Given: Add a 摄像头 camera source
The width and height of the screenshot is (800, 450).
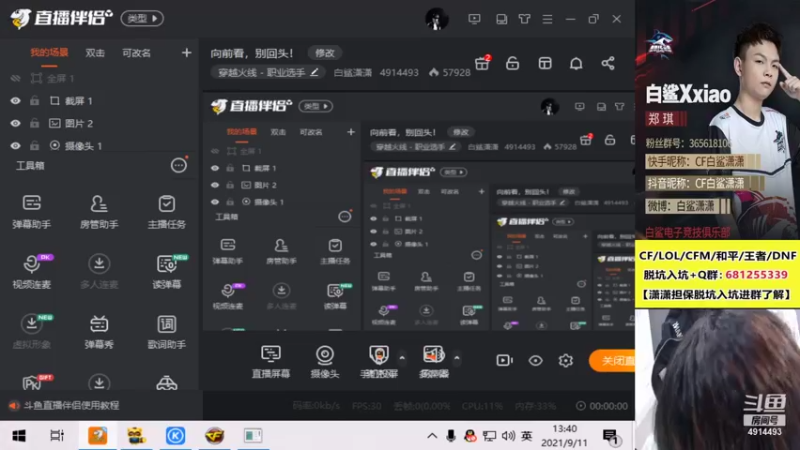Looking at the screenshot, I should (x=324, y=362).
